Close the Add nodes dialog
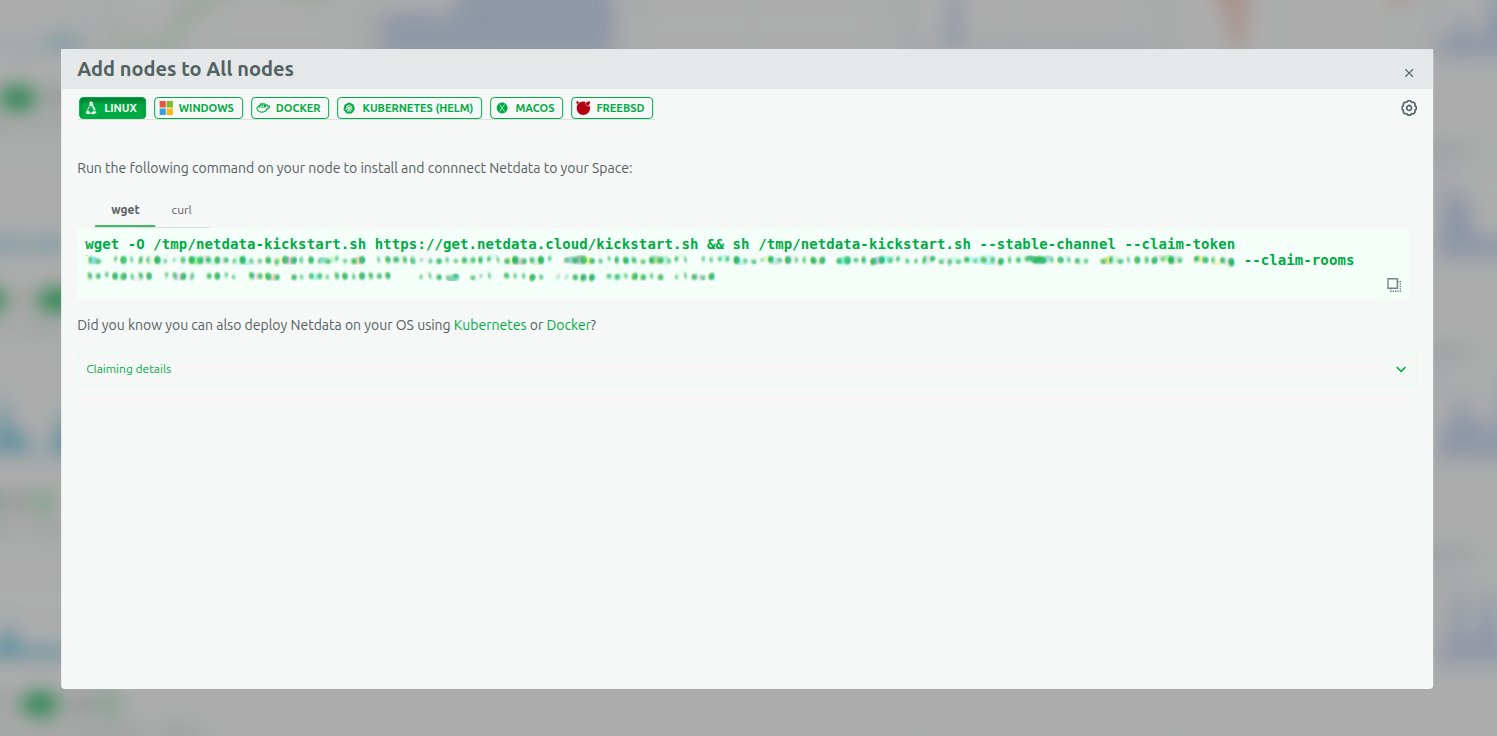 [1408, 73]
